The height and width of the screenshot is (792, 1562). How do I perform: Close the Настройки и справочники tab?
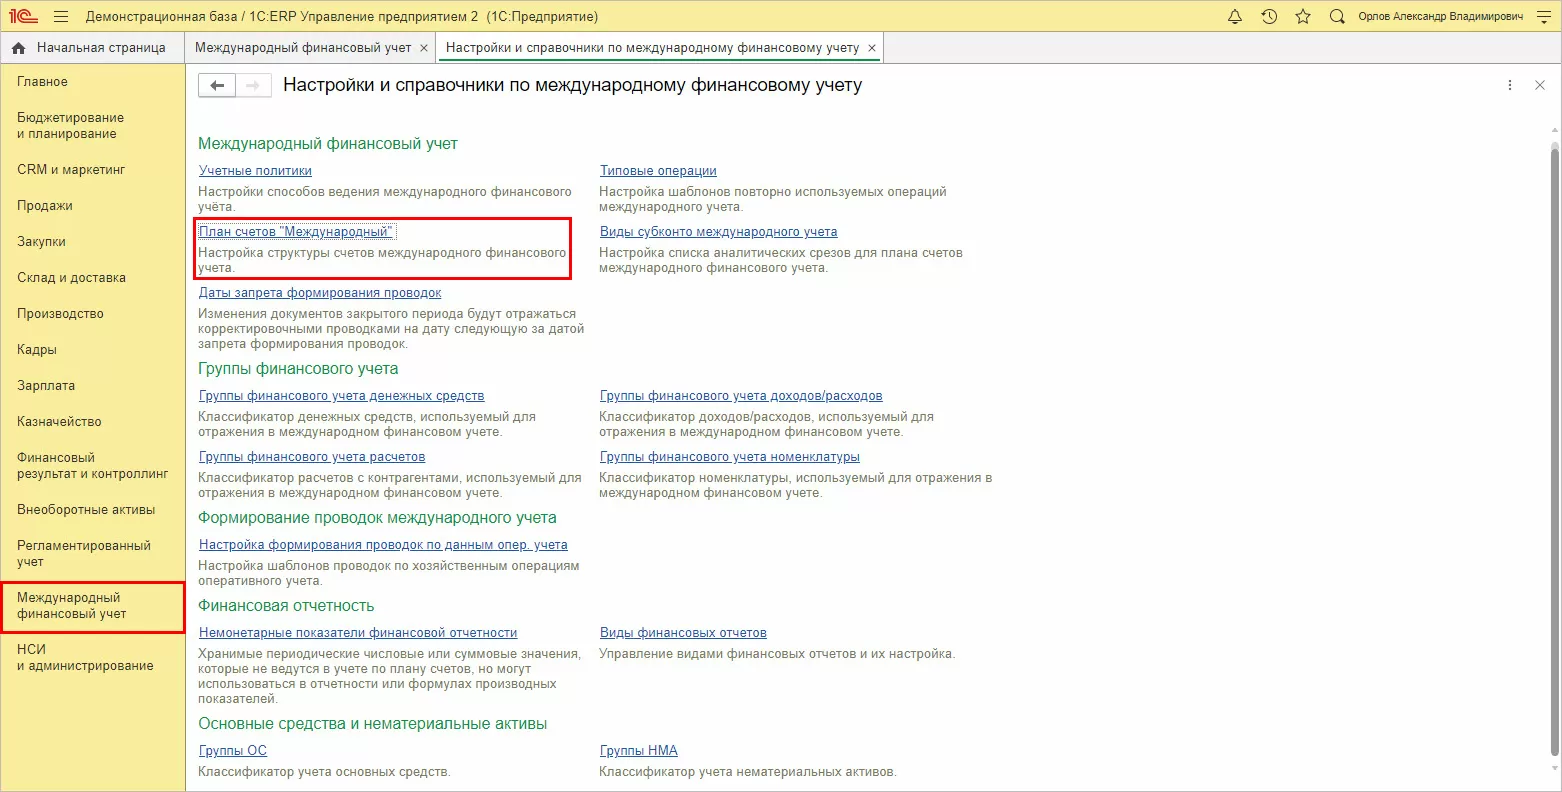pyautogui.click(x=872, y=48)
